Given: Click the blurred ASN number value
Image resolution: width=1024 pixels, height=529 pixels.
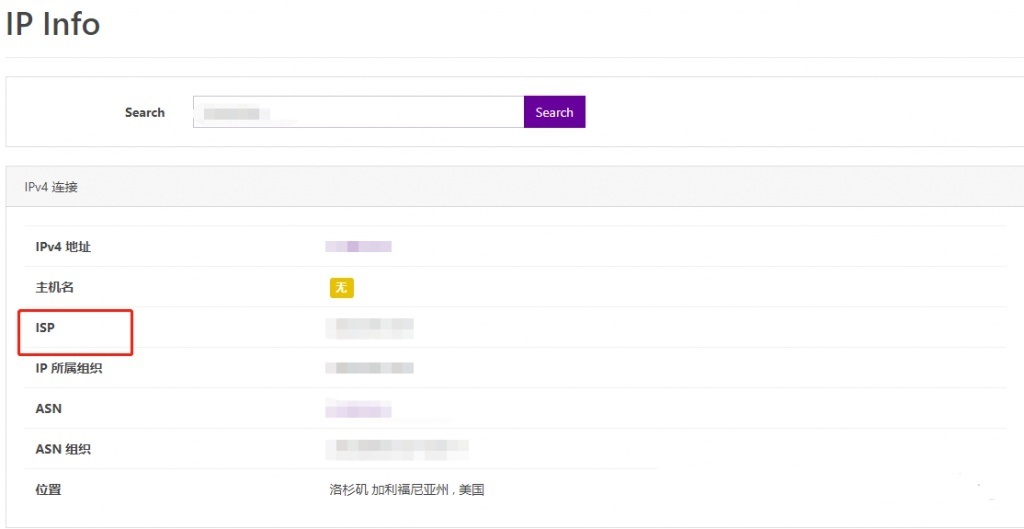Looking at the screenshot, I should [358, 409].
